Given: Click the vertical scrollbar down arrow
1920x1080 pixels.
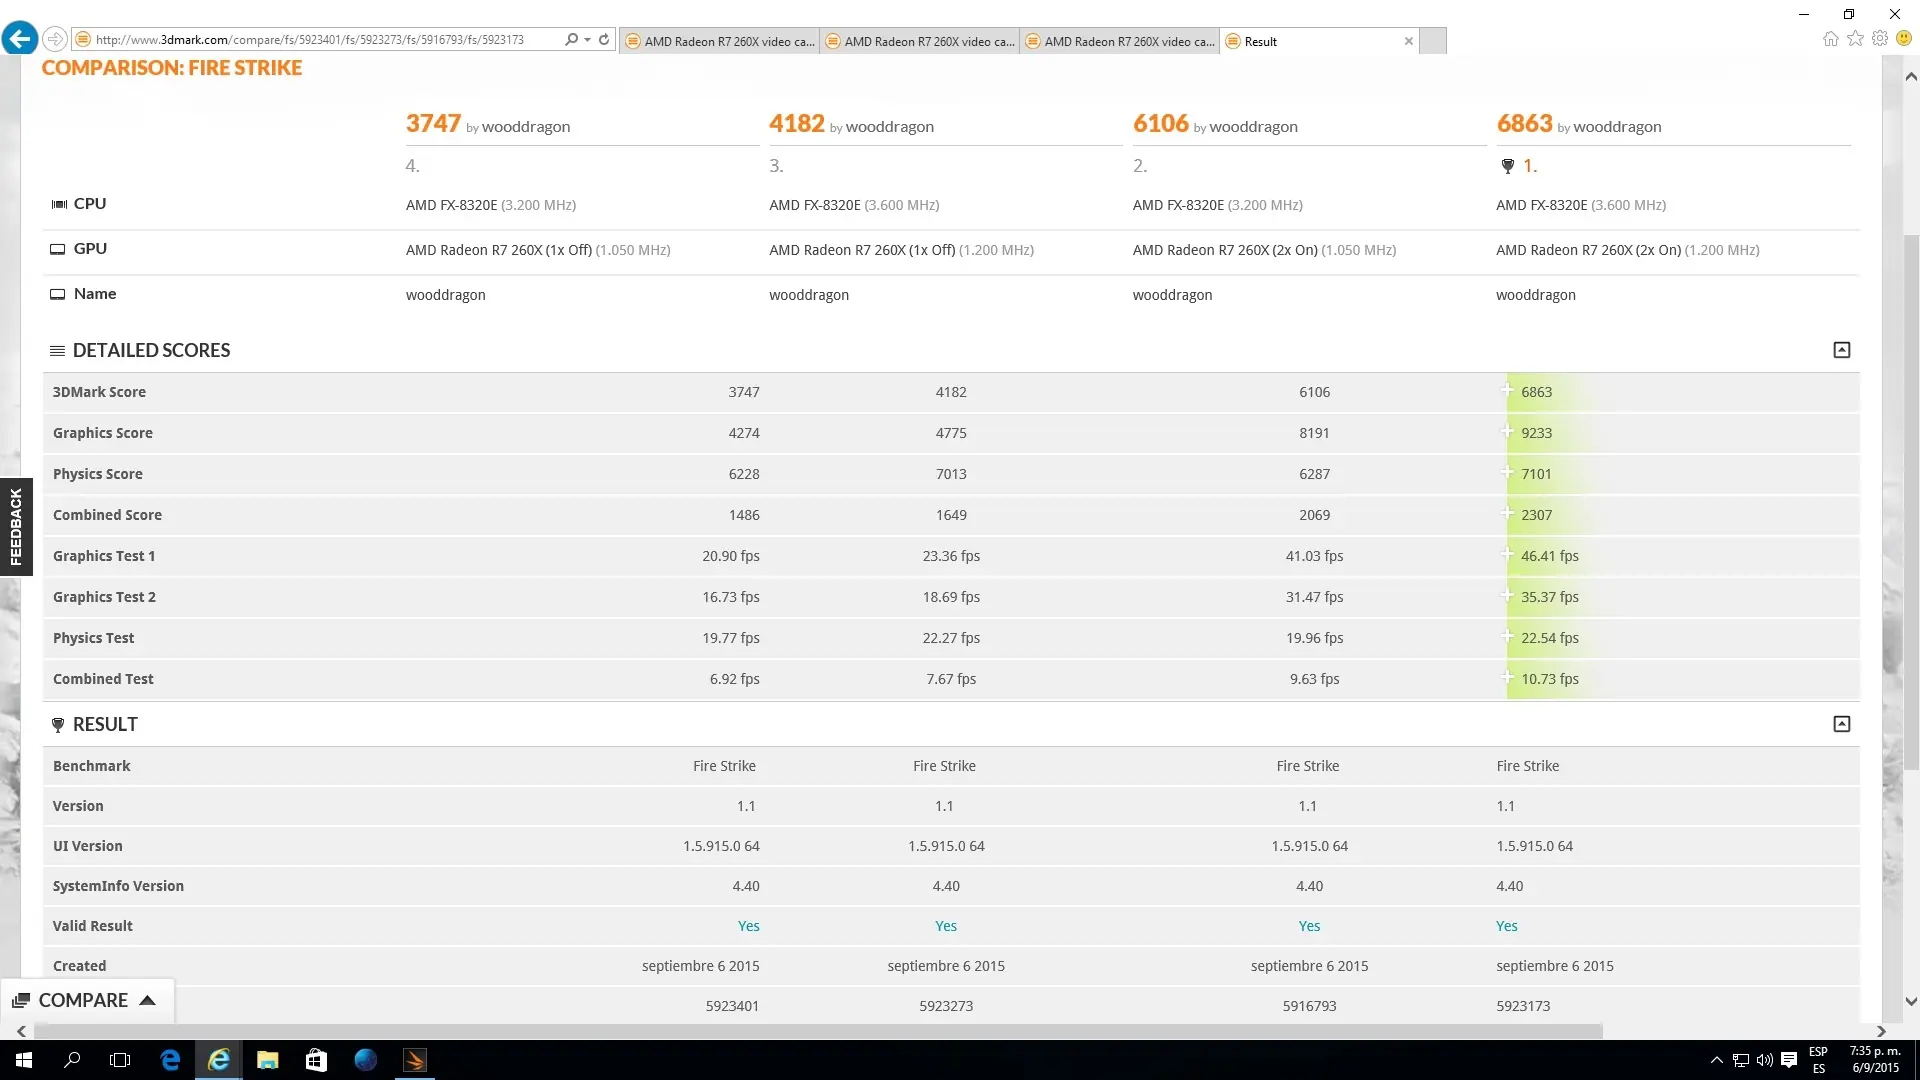Looking at the screenshot, I should pos(1911,1001).
